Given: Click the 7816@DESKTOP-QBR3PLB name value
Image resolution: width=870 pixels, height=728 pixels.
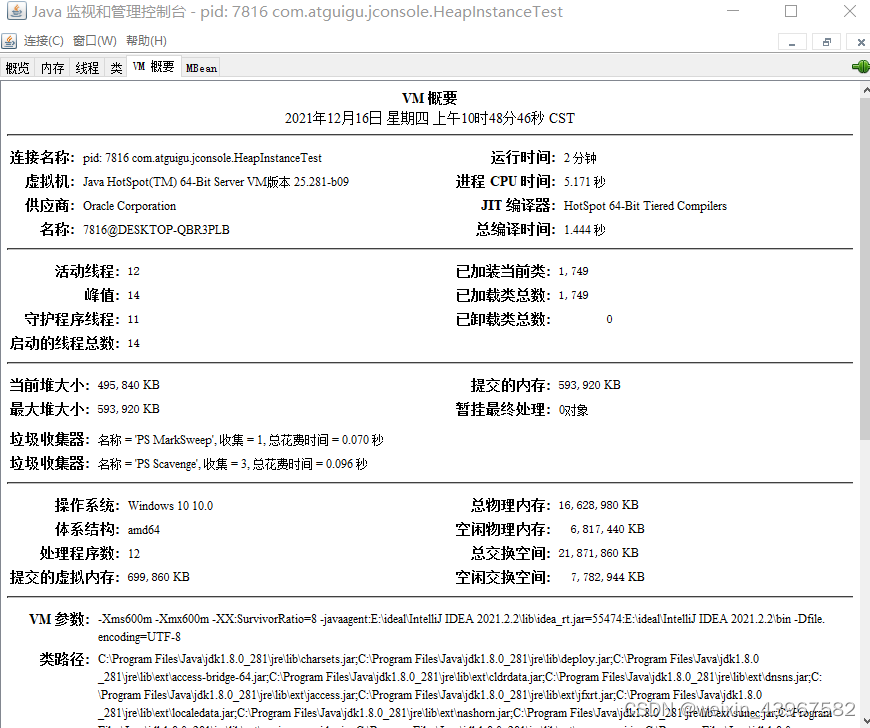Looking at the screenshot, I should point(156,230).
